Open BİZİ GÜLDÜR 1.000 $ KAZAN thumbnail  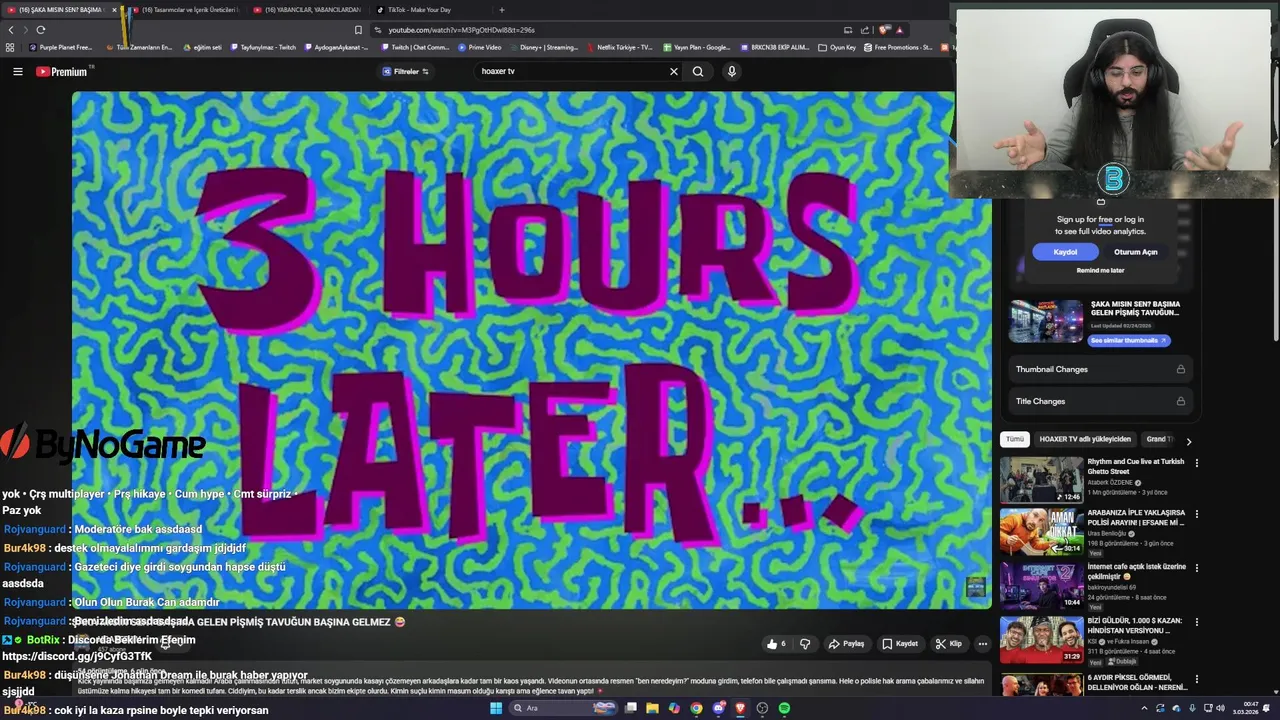pos(1041,640)
